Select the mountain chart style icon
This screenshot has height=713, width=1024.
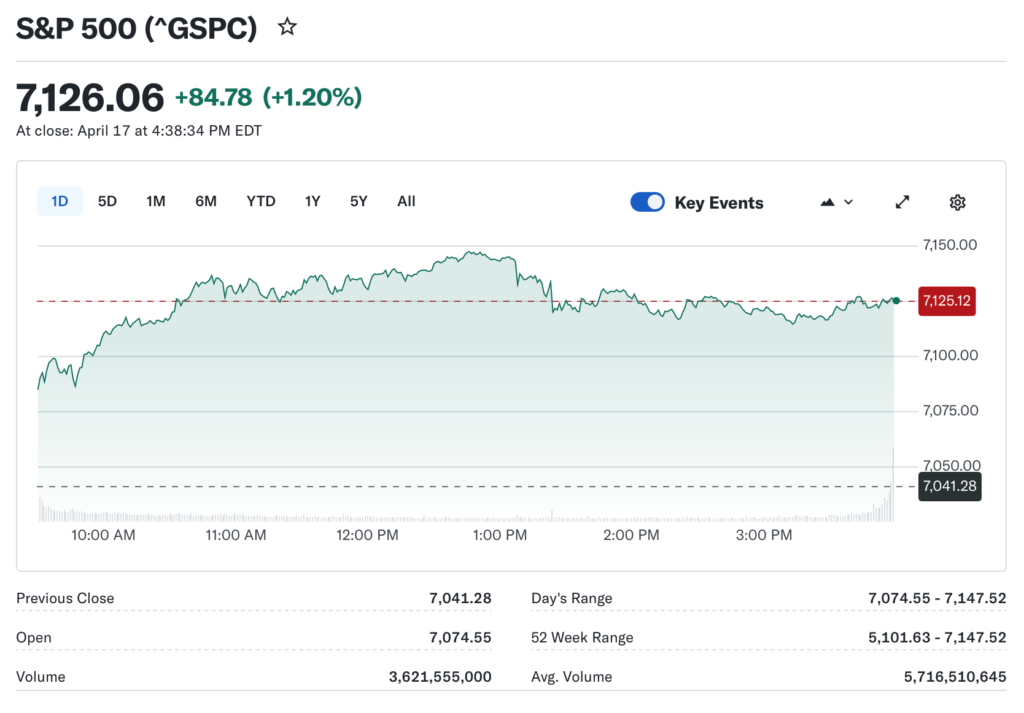pyautogui.click(x=826, y=202)
